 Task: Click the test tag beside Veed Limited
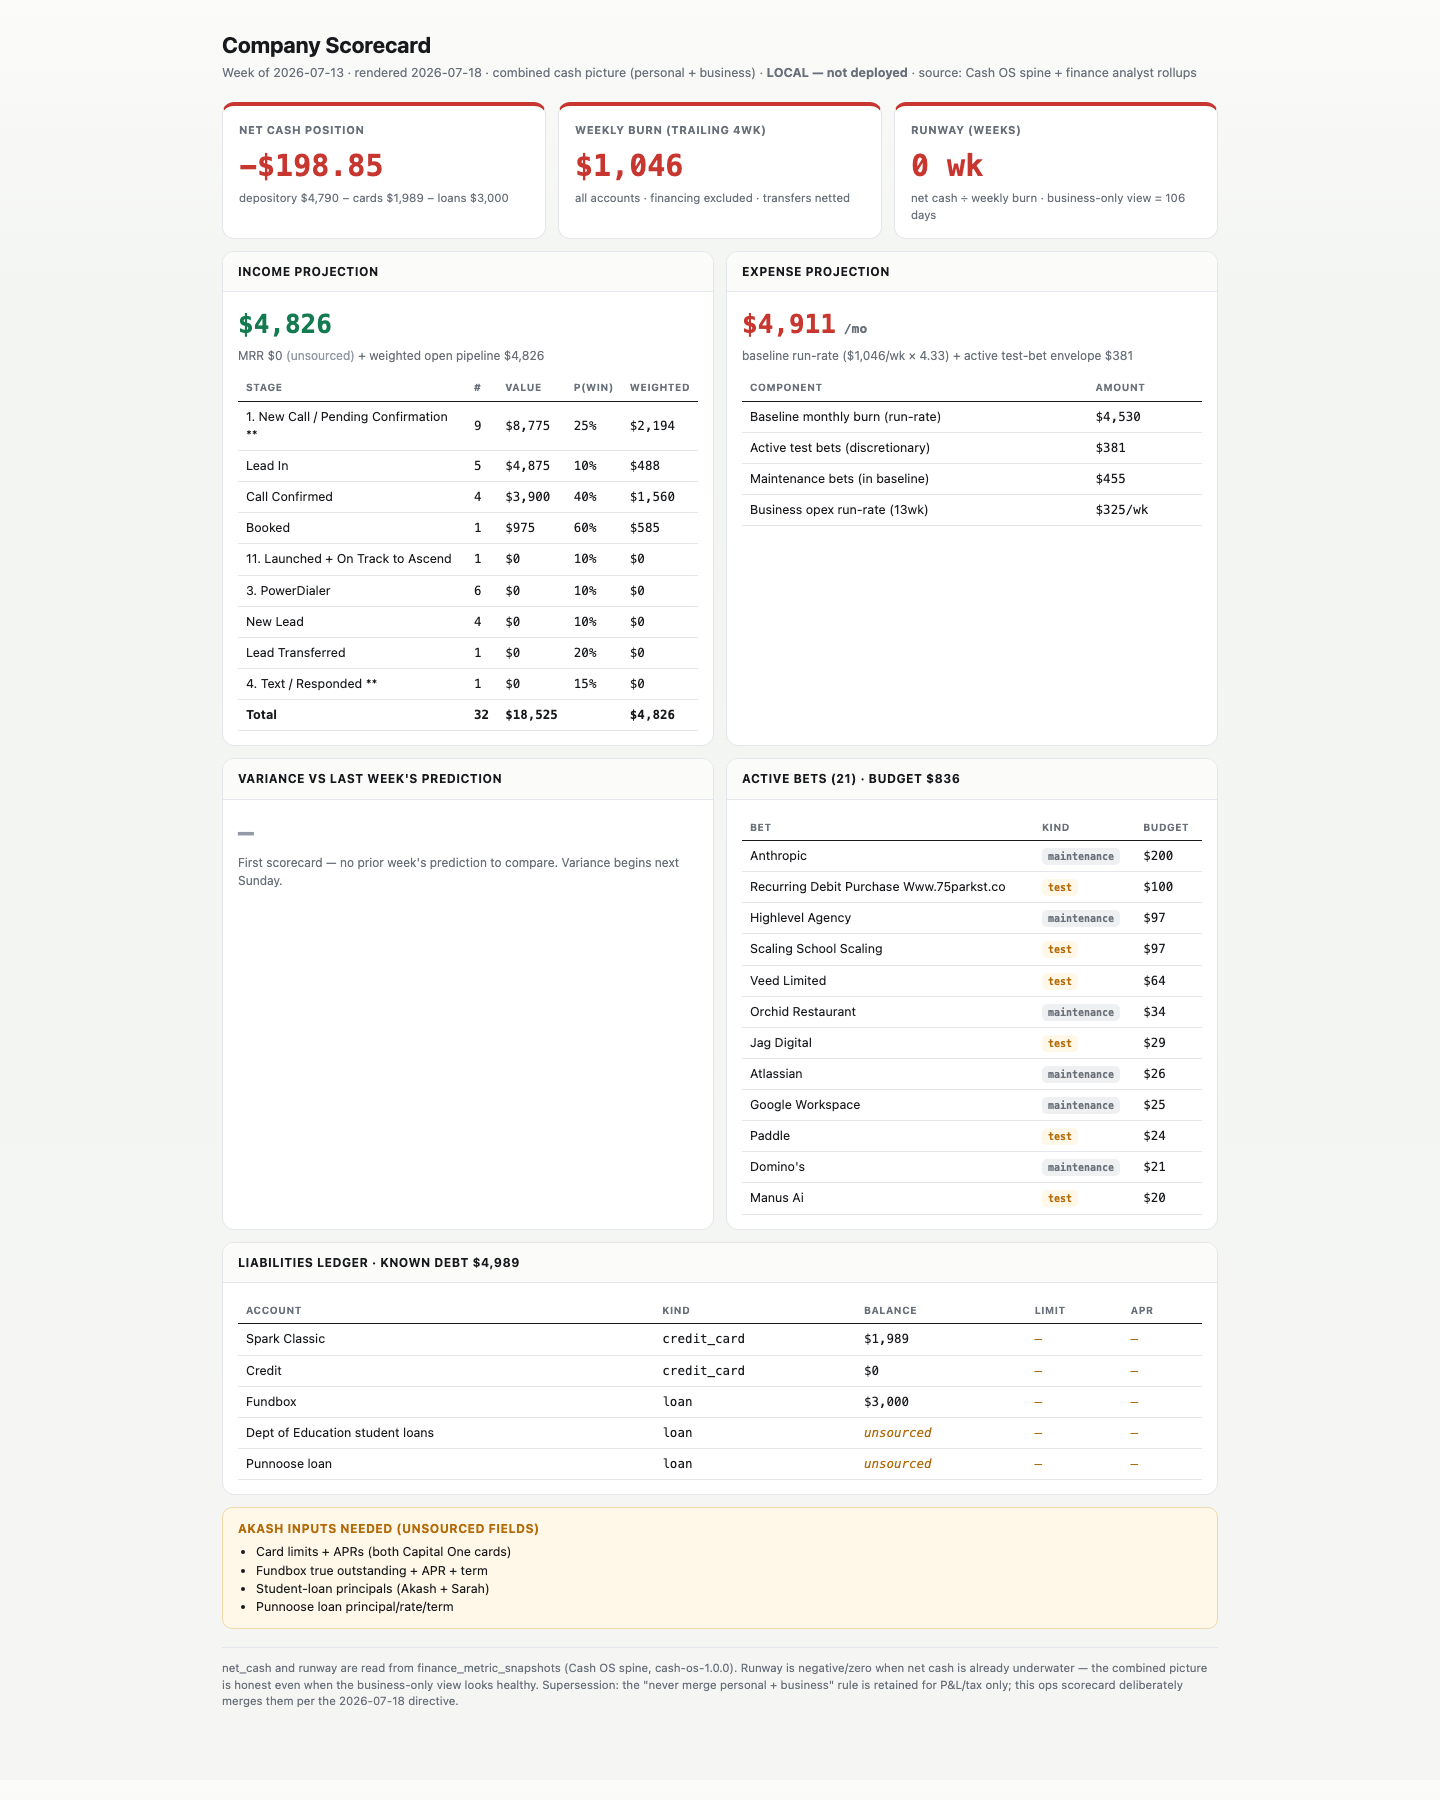1060,982
